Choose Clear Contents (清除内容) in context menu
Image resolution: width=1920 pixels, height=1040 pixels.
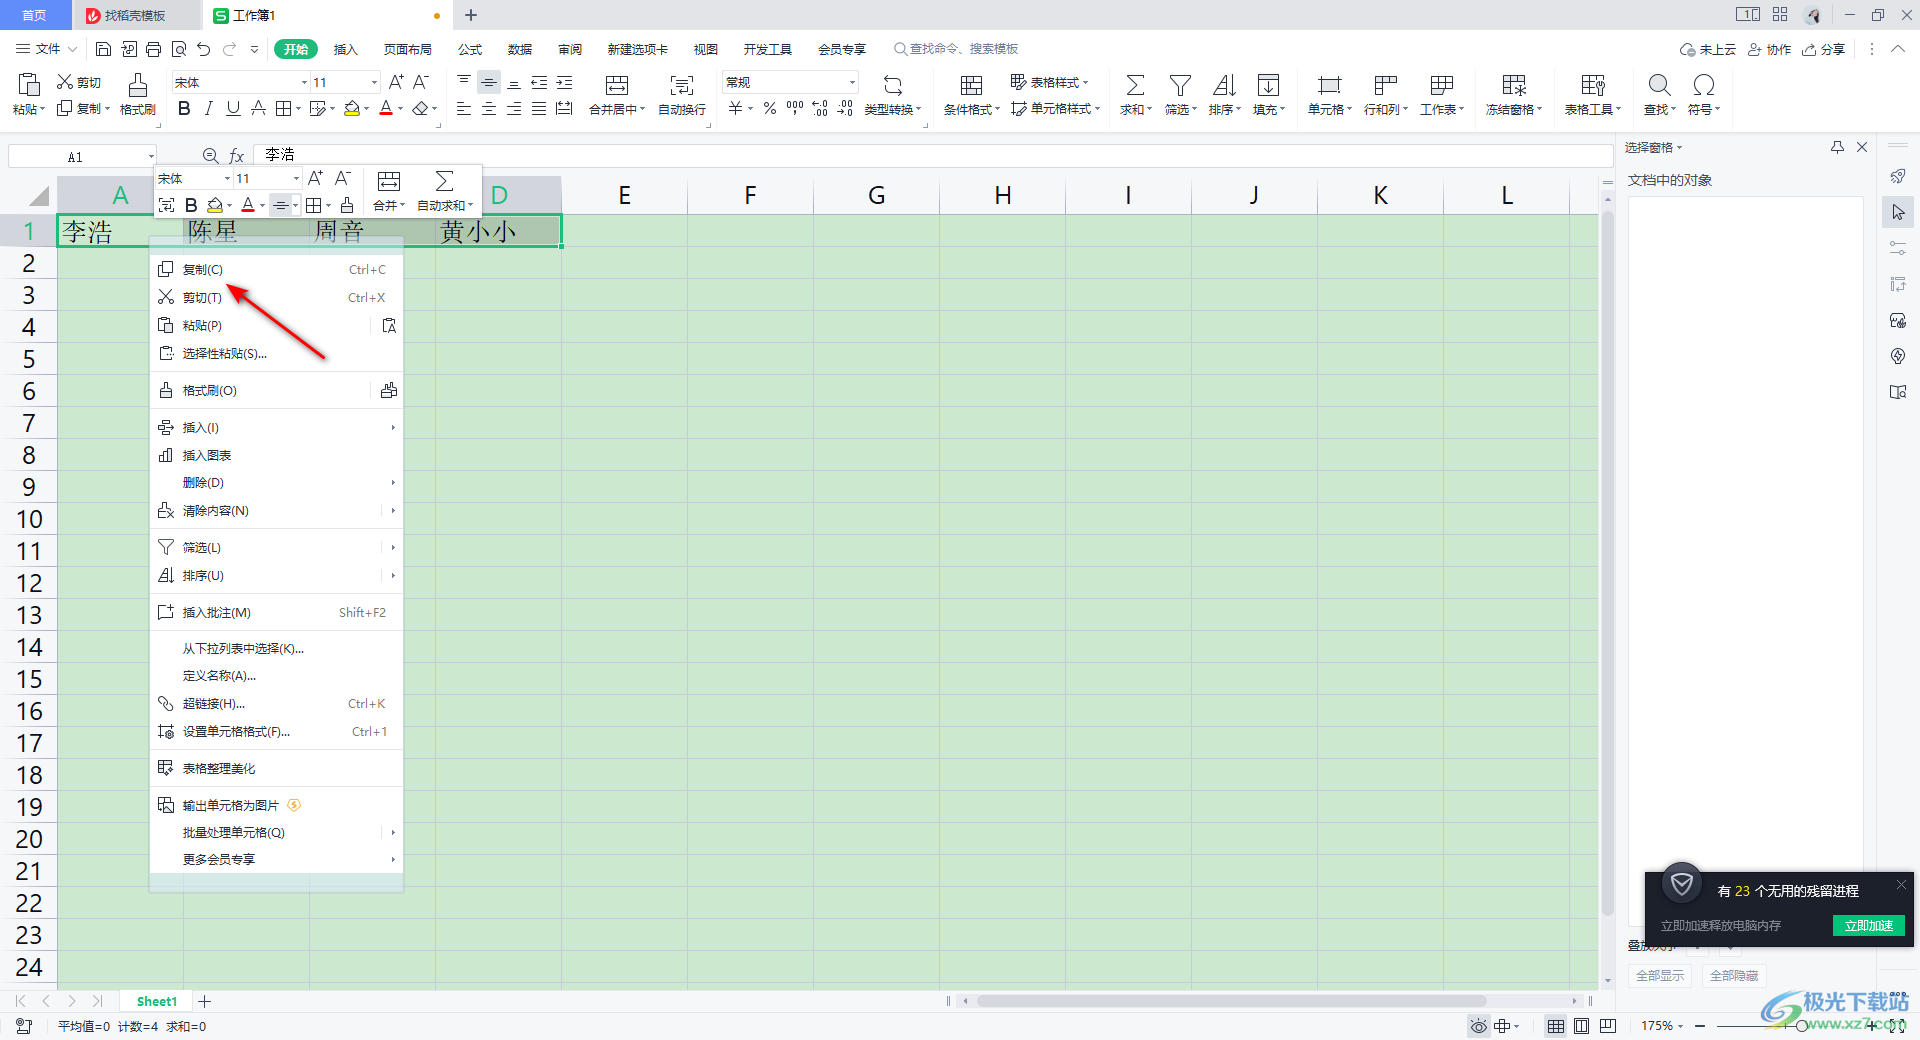pyautogui.click(x=276, y=510)
